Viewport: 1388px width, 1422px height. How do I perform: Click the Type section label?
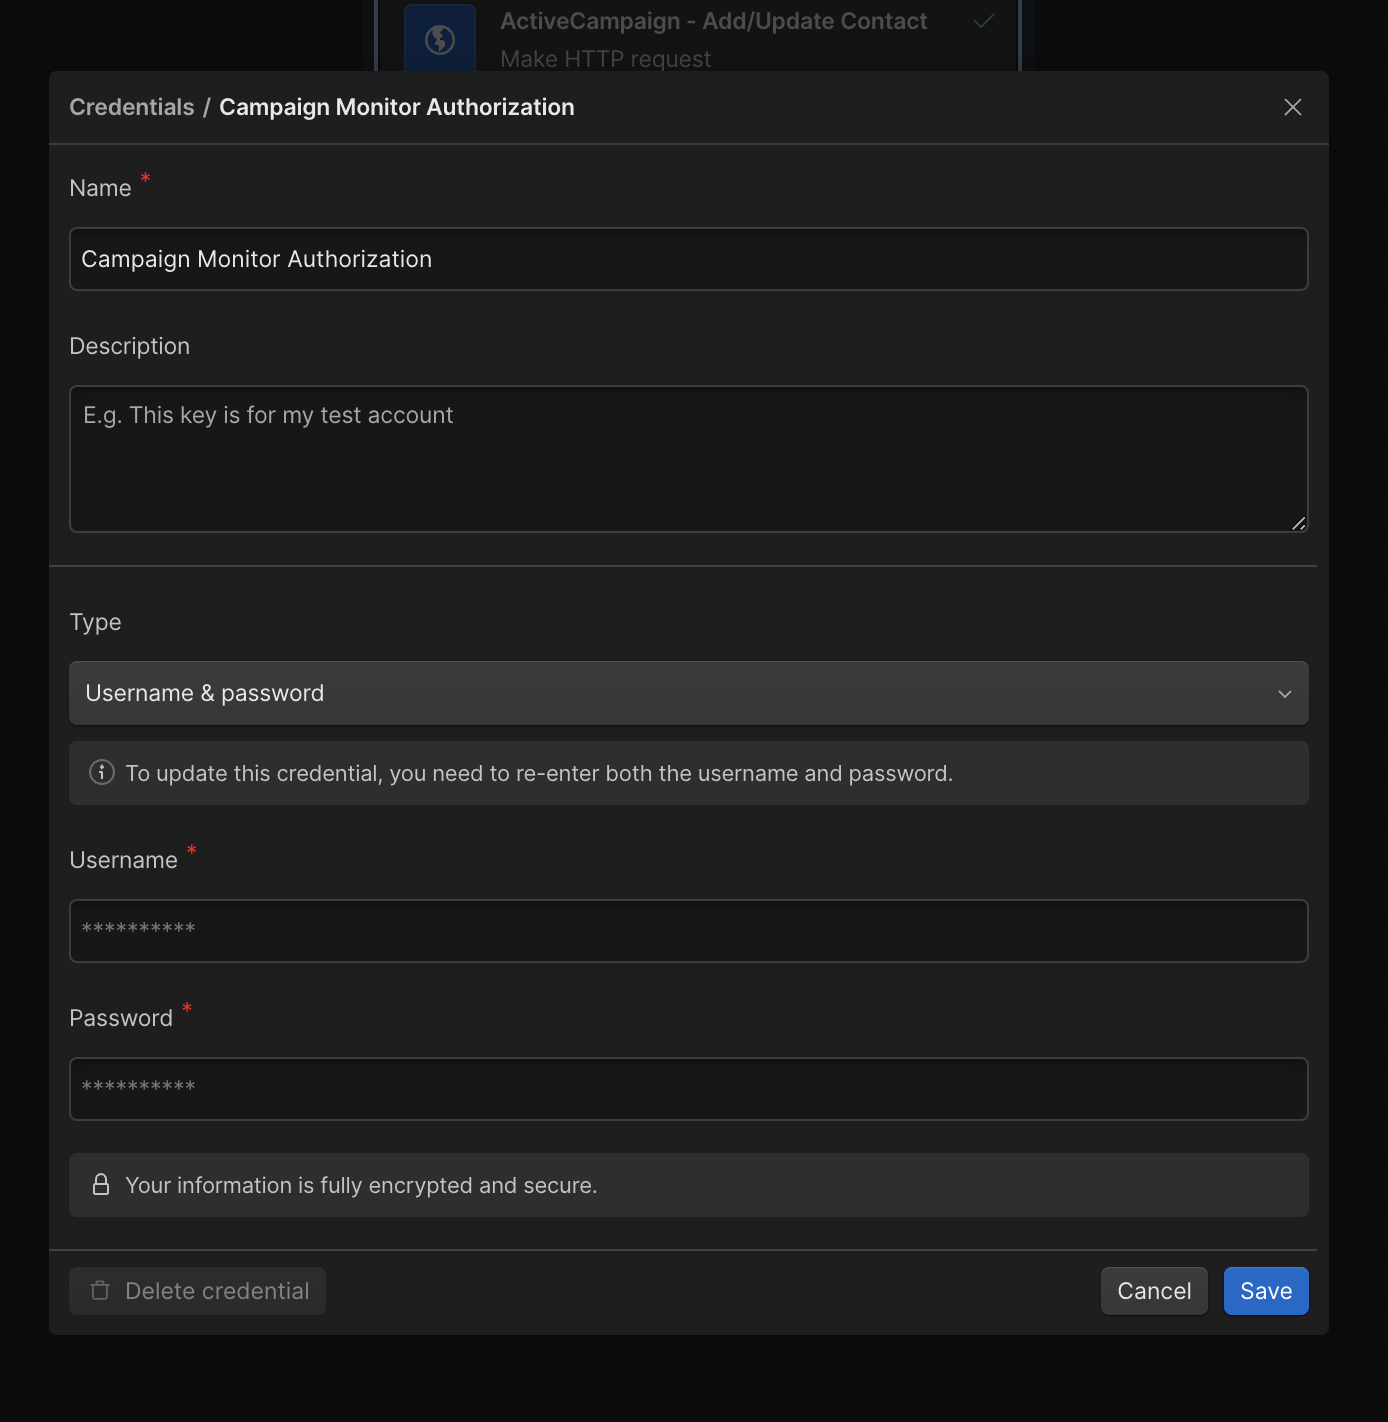click(x=95, y=622)
